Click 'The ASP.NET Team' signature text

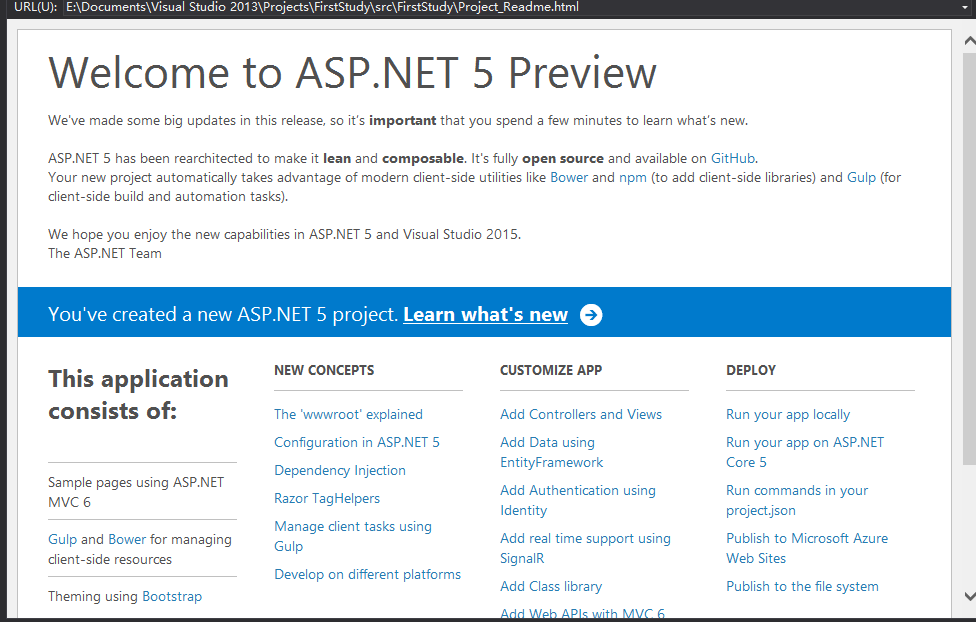pos(105,253)
